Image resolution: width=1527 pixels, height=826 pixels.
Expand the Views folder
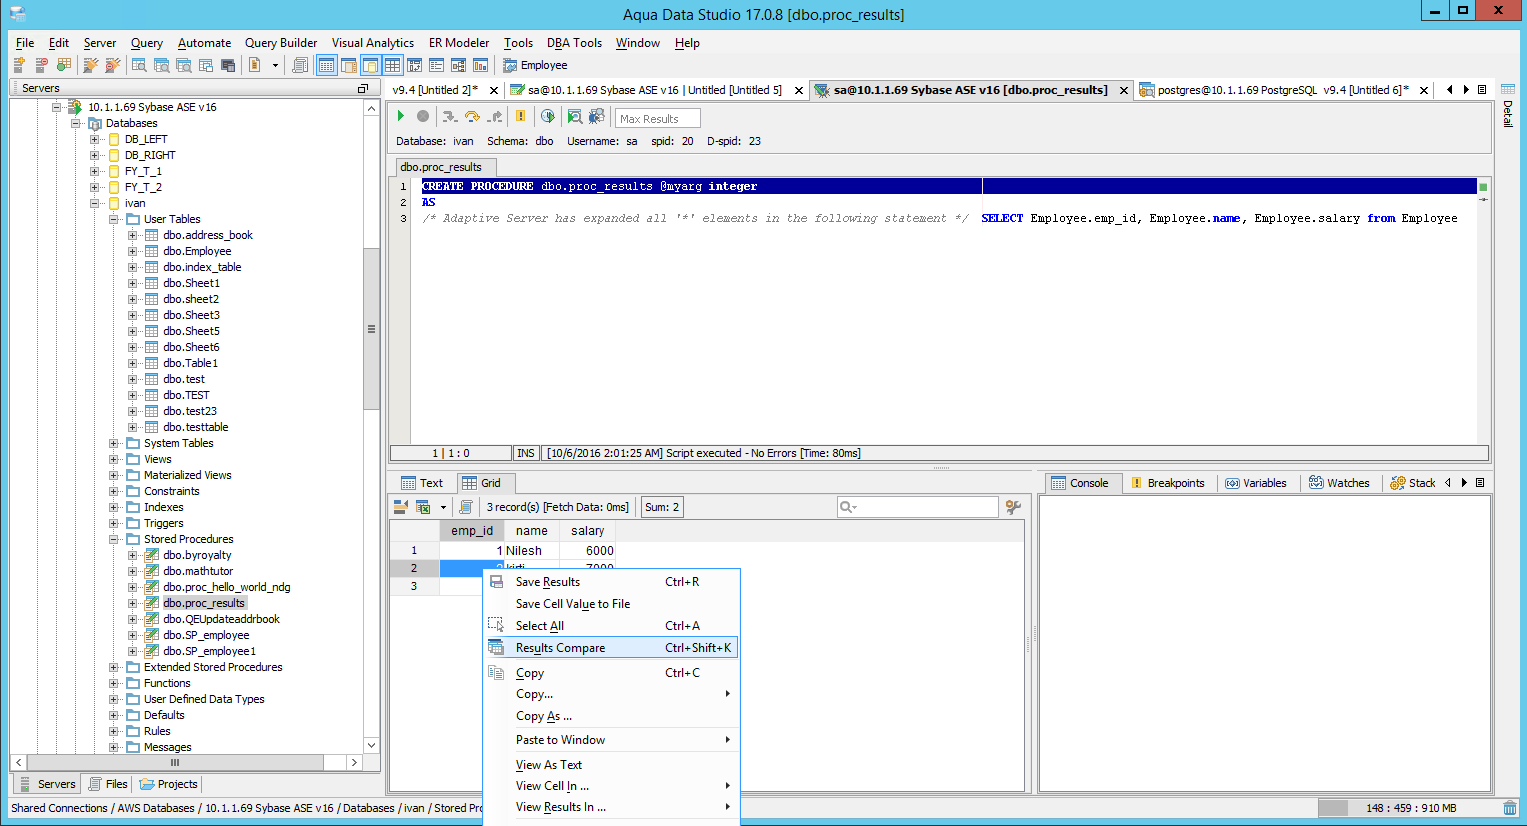(114, 459)
